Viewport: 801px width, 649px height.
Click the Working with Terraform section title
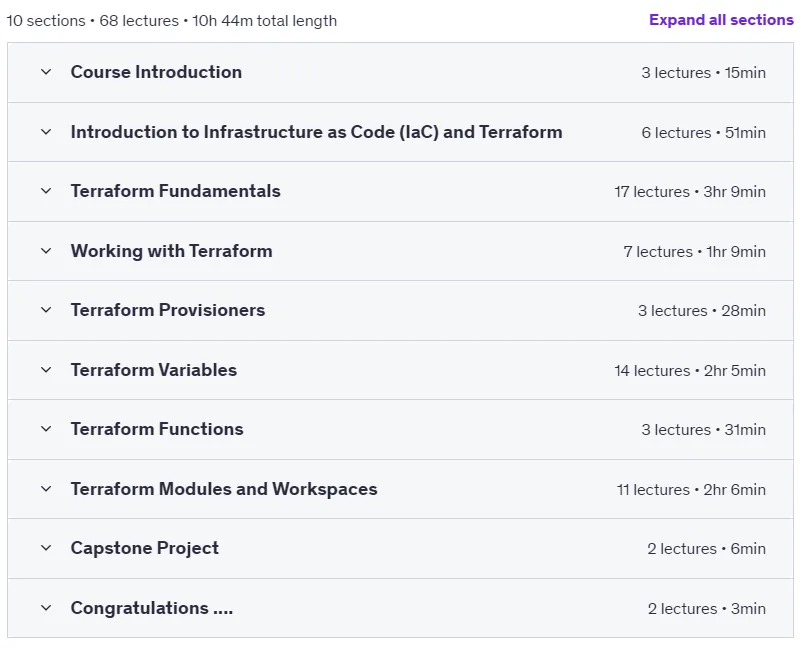pyautogui.click(x=172, y=251)
